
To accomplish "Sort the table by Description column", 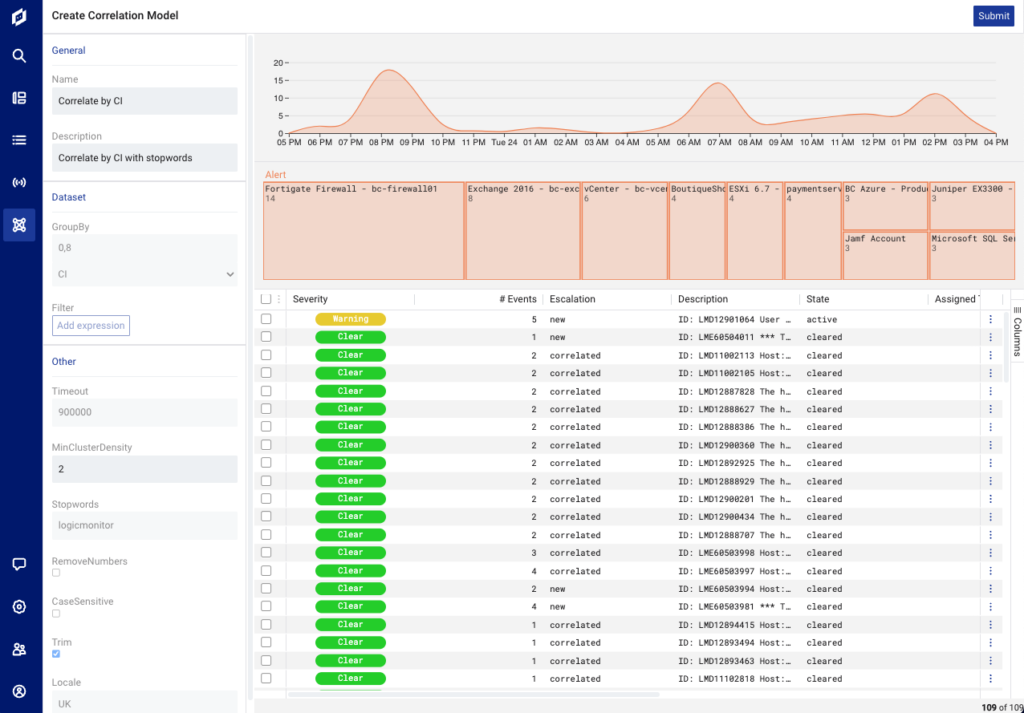I will coord(703,299).
